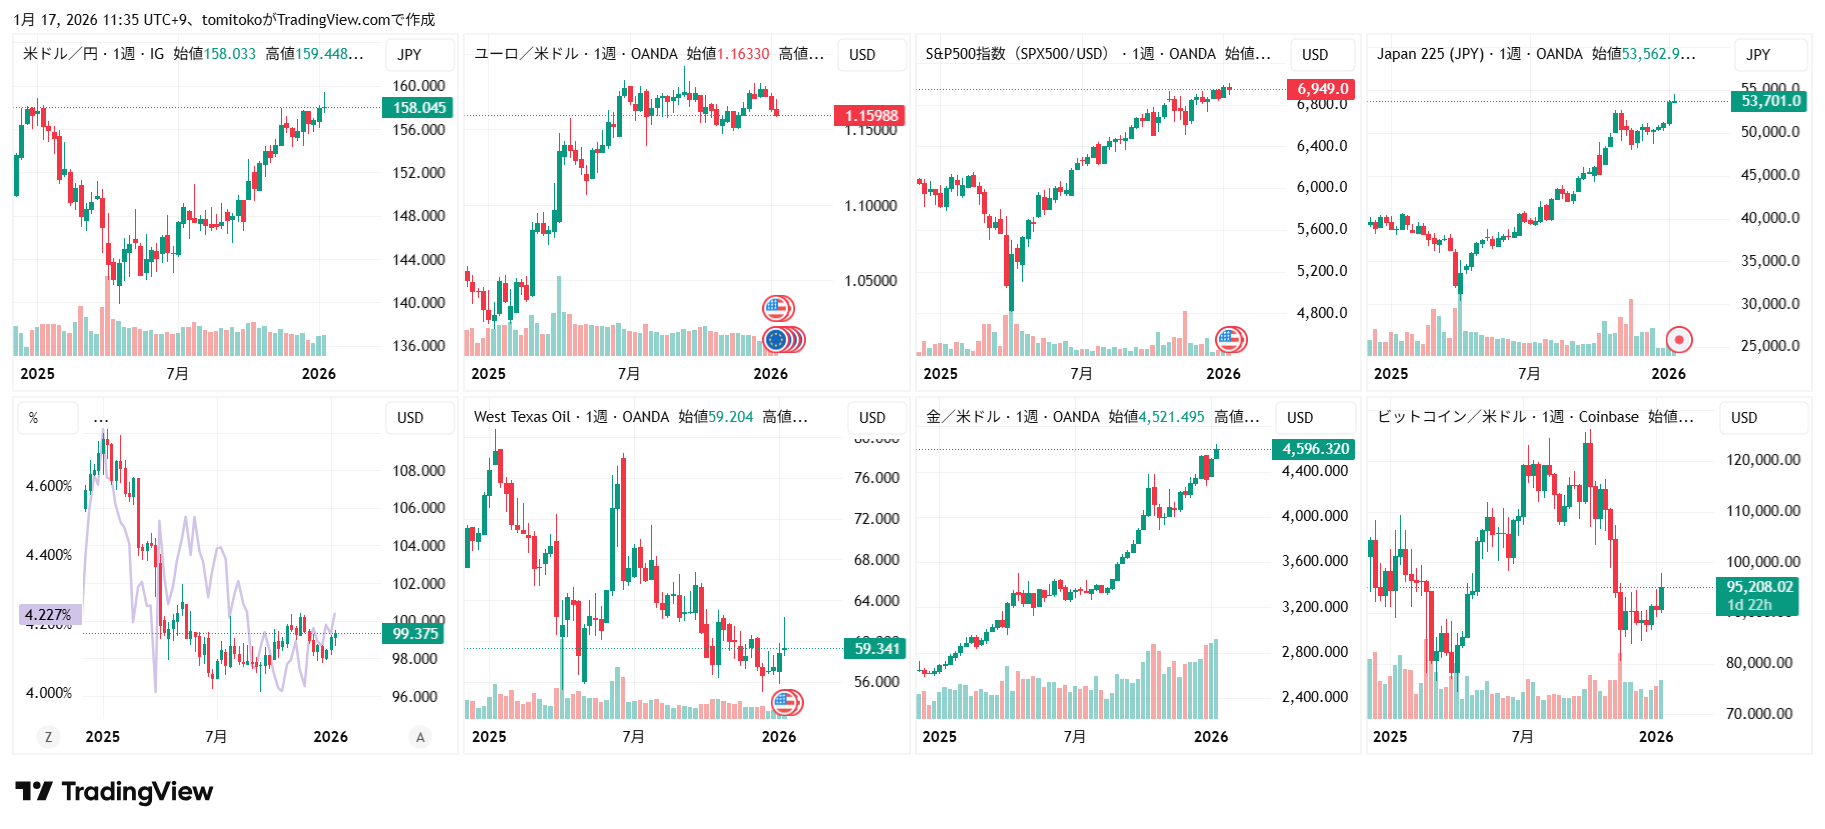
Task: Open the JPY currency selector on the USD/JPY chart
Action: pyautogui.click(x=409, y=55)
